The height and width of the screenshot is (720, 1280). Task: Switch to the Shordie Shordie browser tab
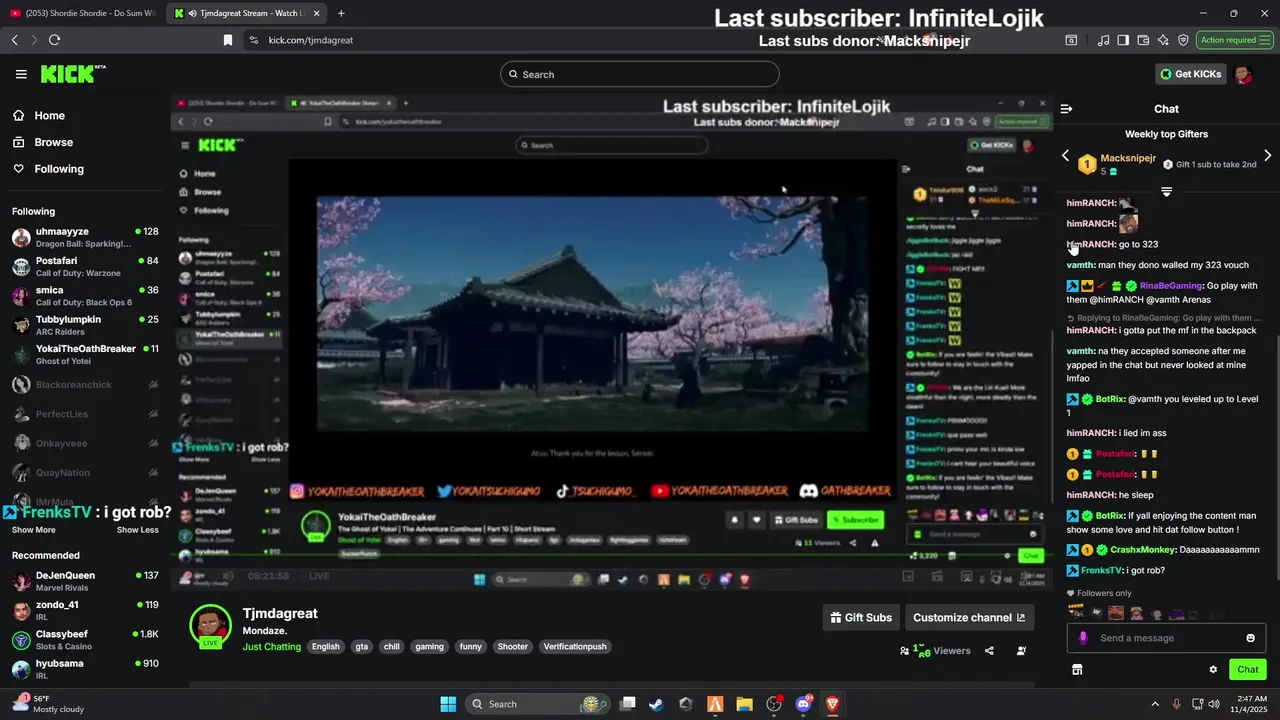(84, 13)
